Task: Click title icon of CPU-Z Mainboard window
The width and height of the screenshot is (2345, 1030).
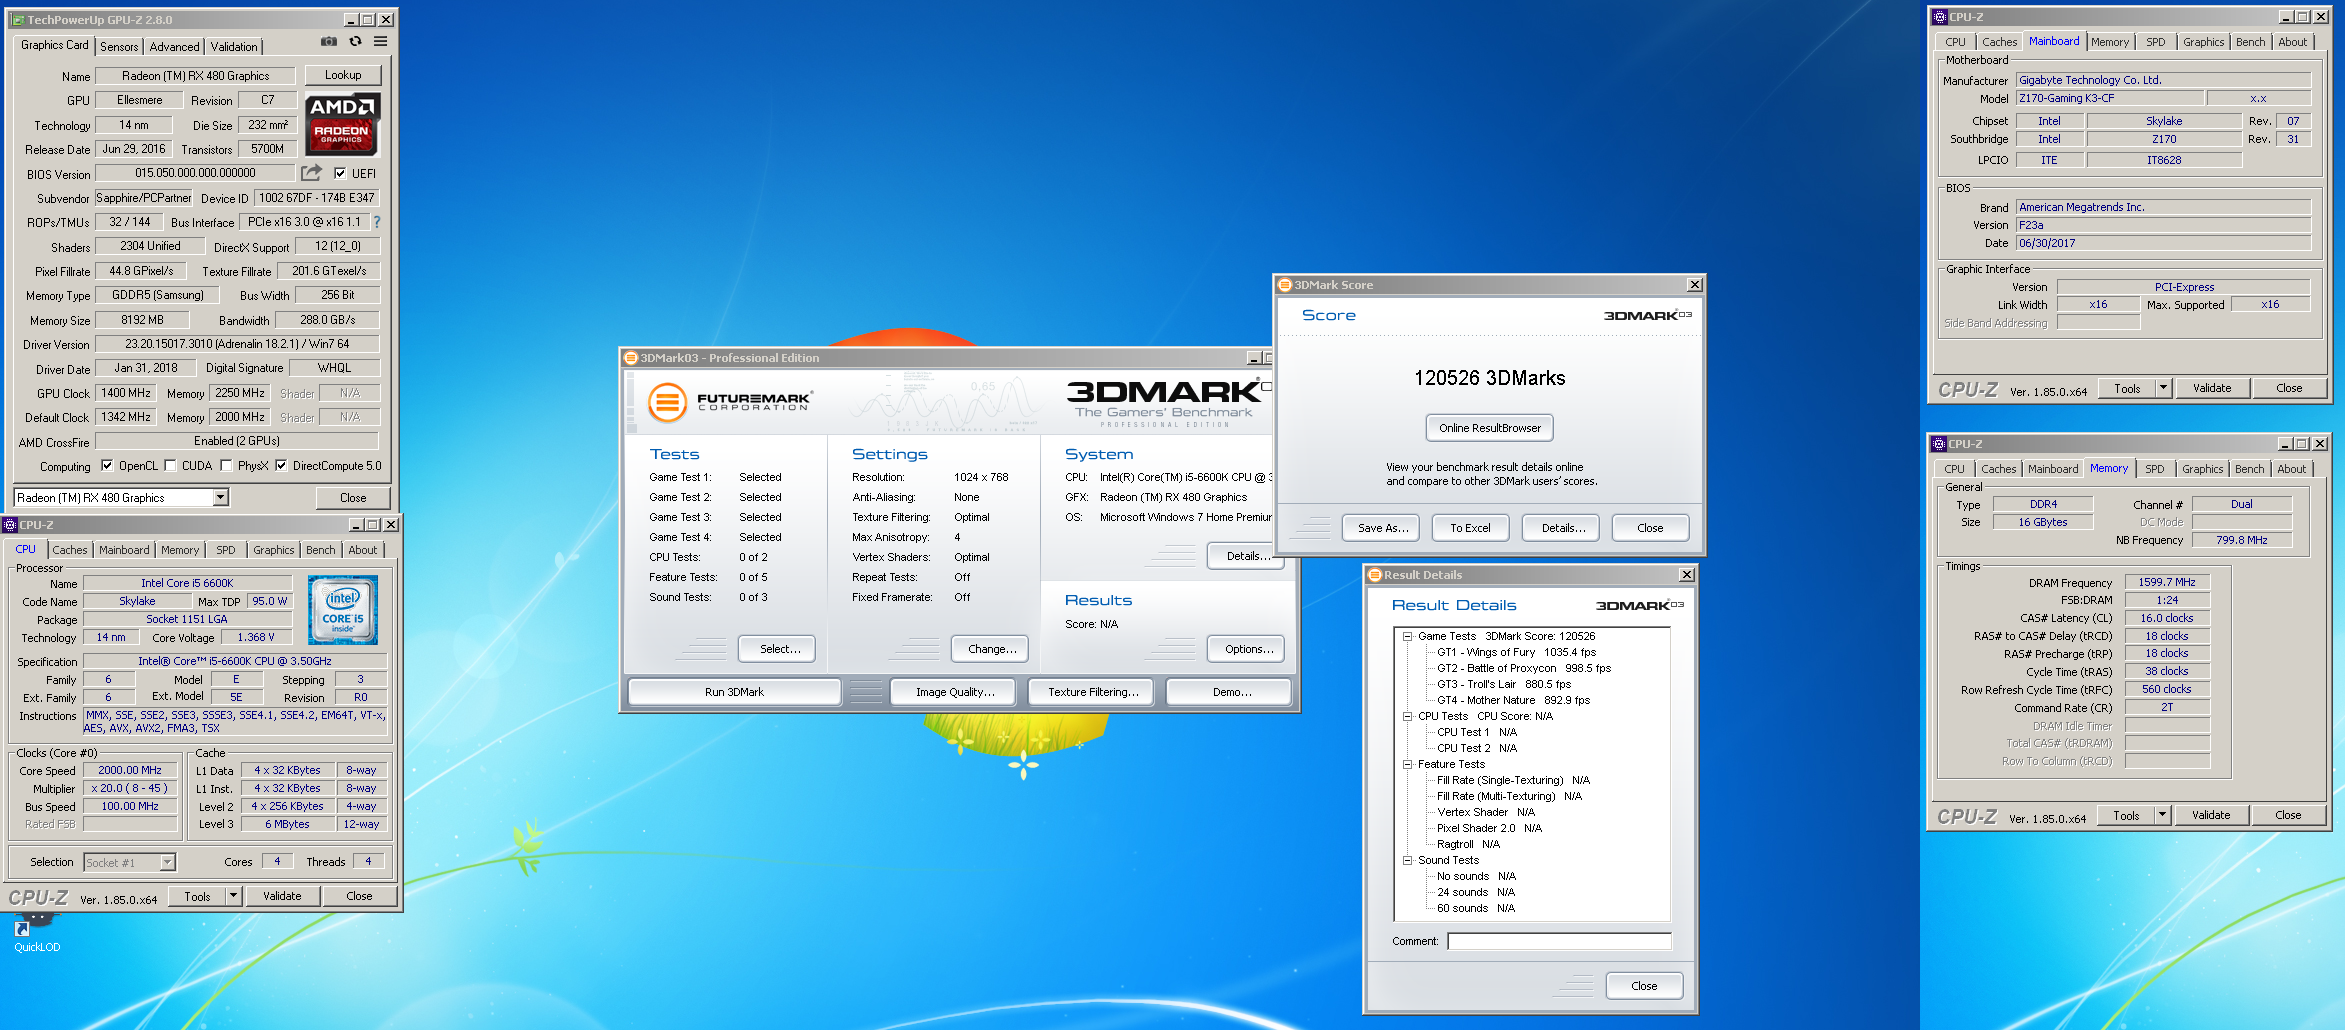Action: coord(1940,17)
